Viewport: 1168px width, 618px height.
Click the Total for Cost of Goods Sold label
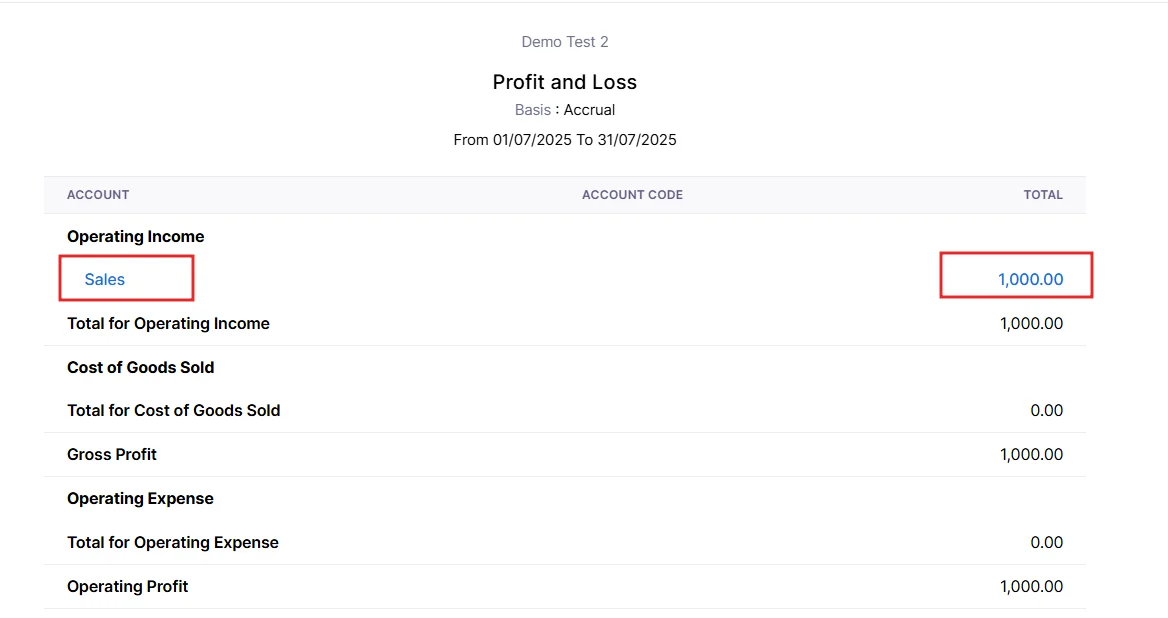coord(173,411)
